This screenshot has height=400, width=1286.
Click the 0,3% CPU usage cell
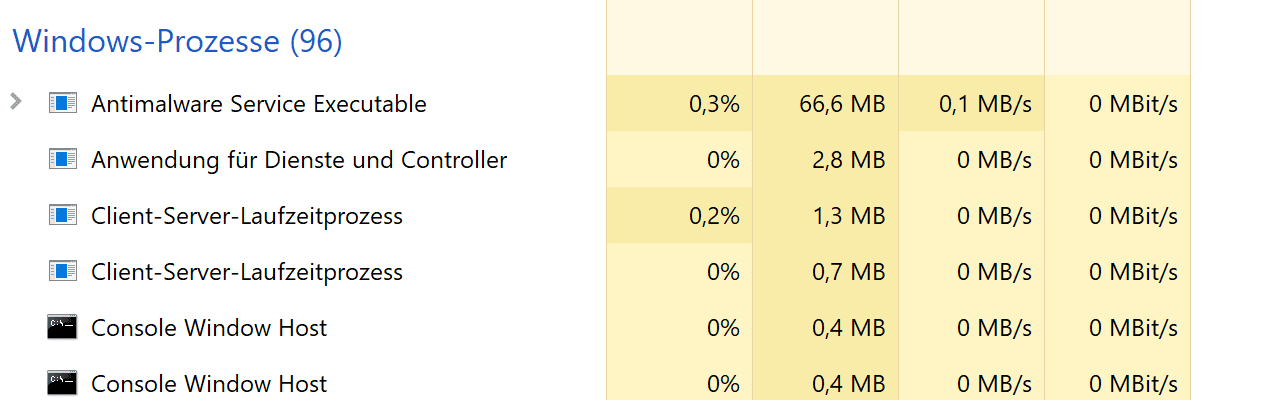point(714,104)
